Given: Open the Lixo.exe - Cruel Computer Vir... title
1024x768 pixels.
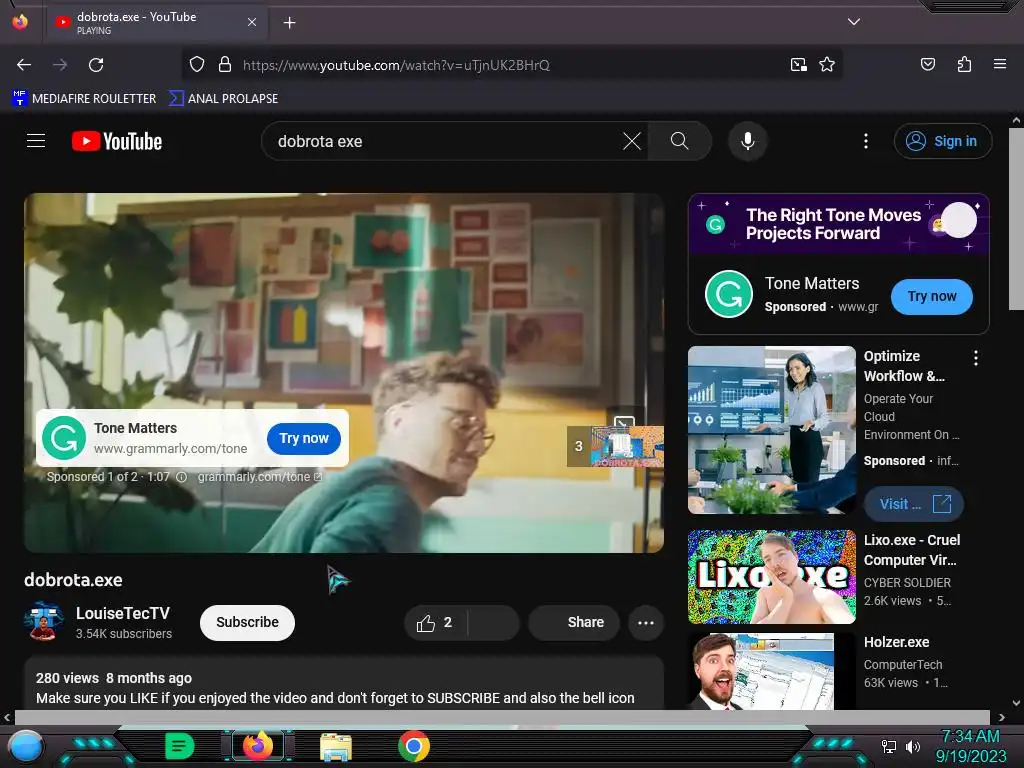Looking at the screenshot, I should pyautogui.click(x=912, y=550).
